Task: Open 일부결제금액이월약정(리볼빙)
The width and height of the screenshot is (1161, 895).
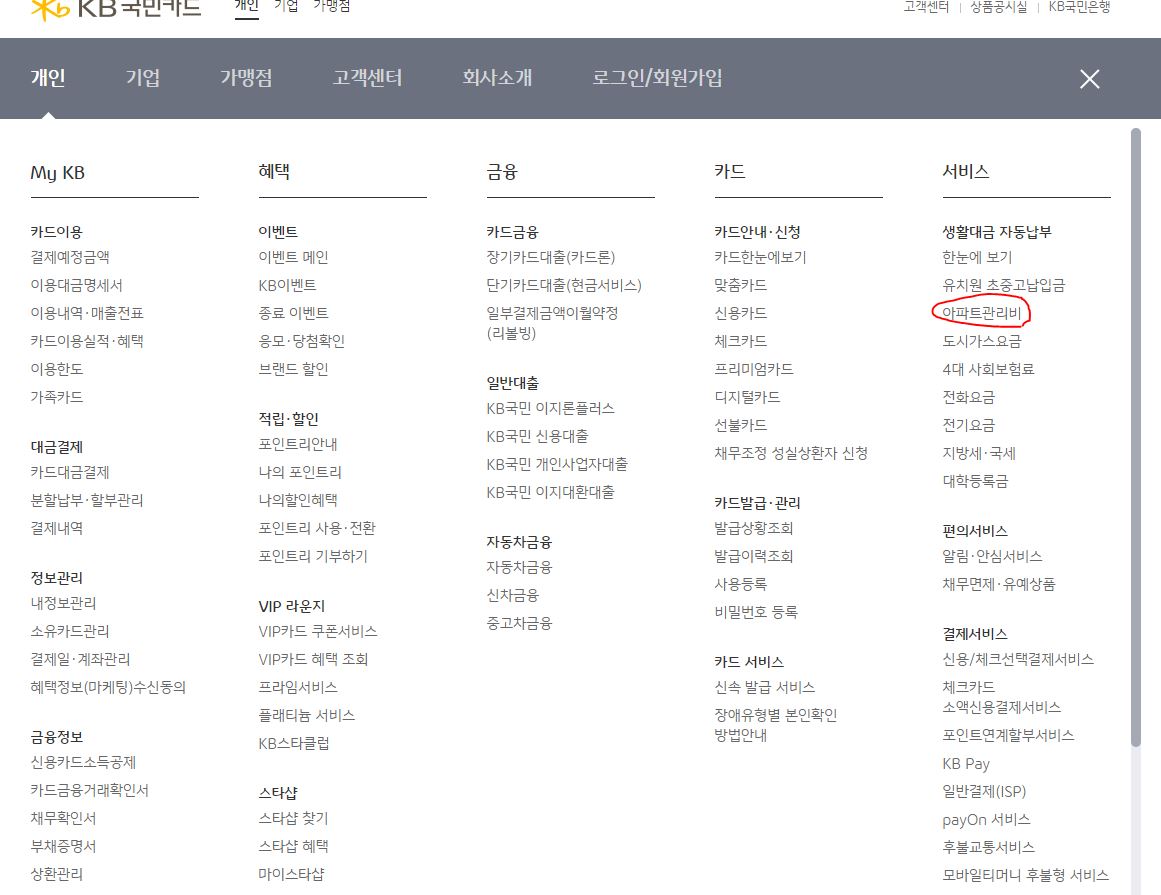Action: (552, 324)
